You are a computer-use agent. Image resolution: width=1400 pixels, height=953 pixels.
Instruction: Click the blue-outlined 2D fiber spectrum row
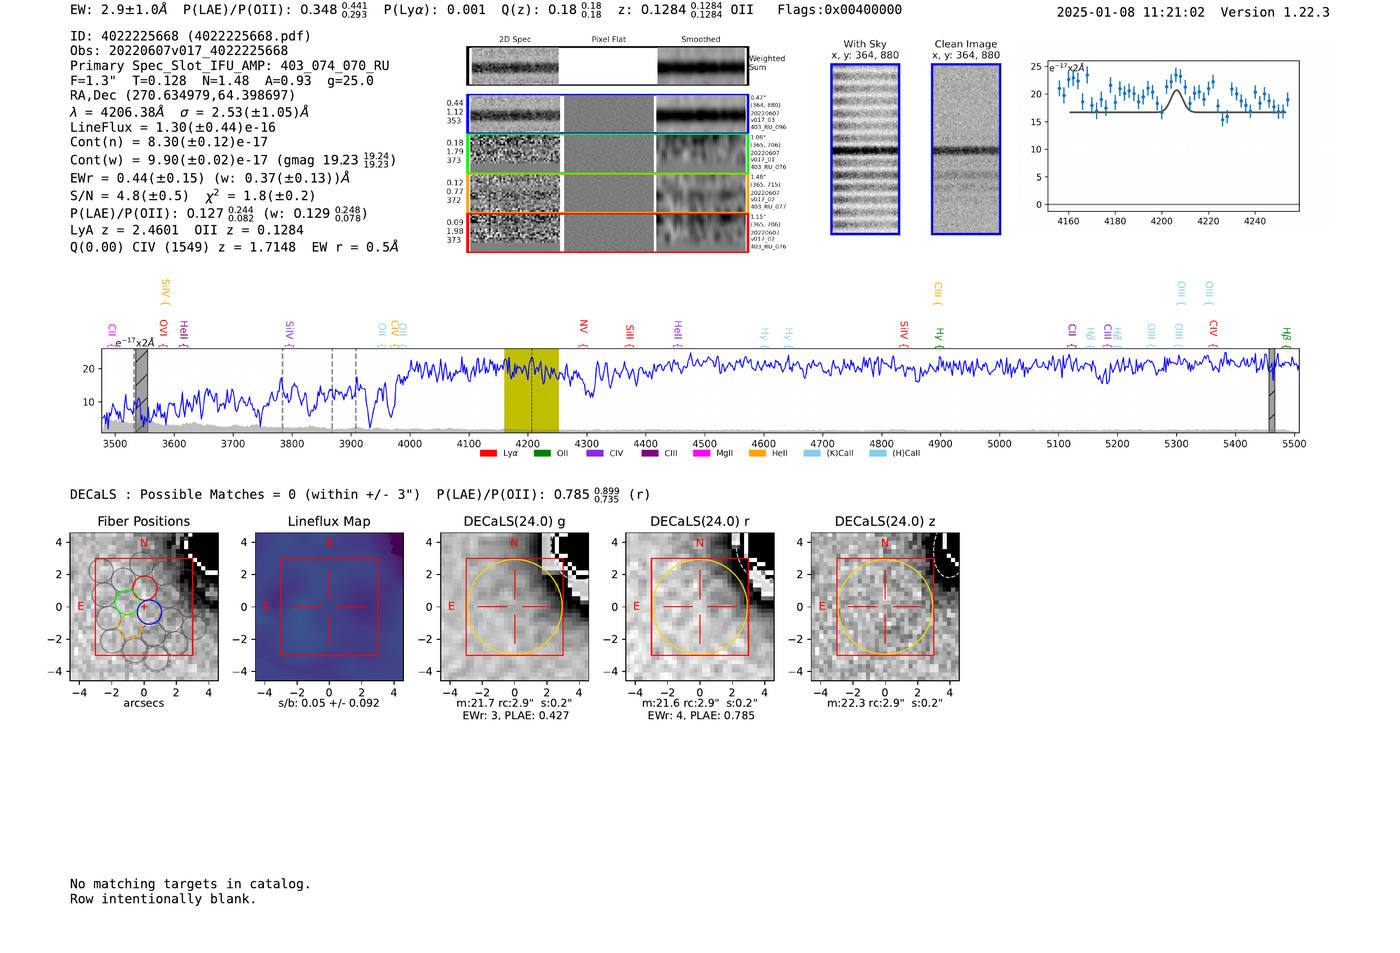[x=608, y=114]
